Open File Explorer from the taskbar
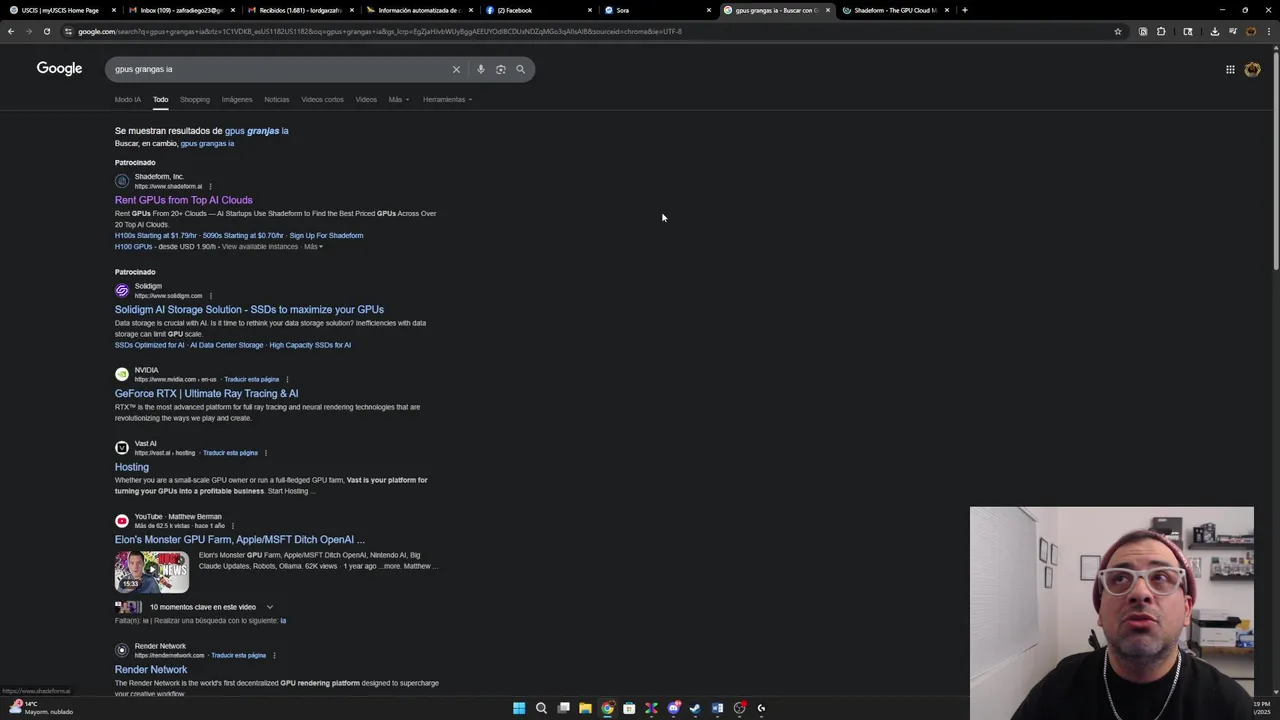The height and width of the screenshot is (720, 1280). [x=585, y=708]
